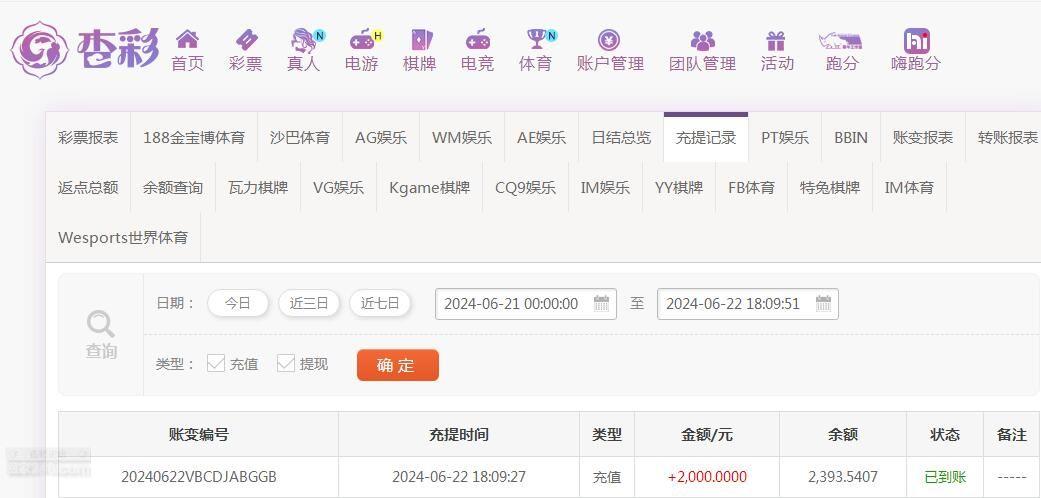Switch to the AE娱乐 tab
Screen dimensions: 1041x498
[x=542, y=137]
